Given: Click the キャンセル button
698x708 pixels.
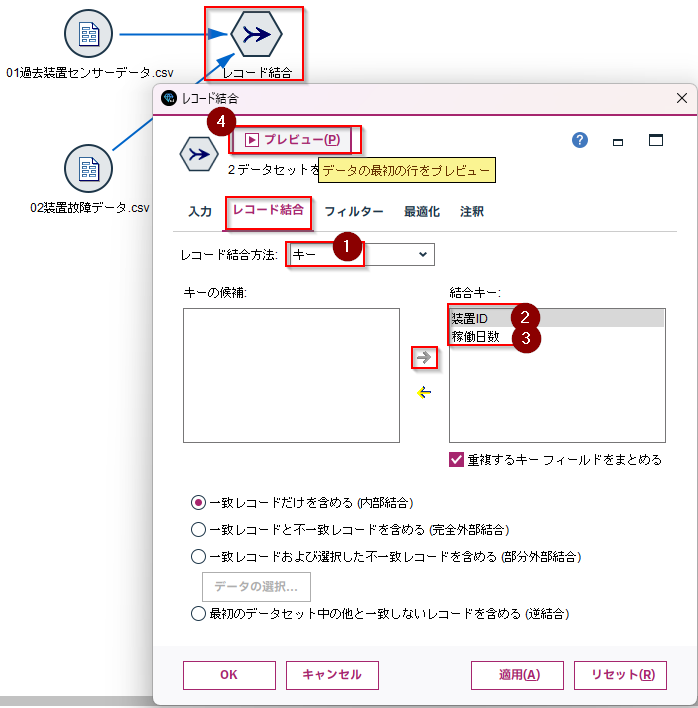Looking at the screenshot, I should [x=332, y=675].
